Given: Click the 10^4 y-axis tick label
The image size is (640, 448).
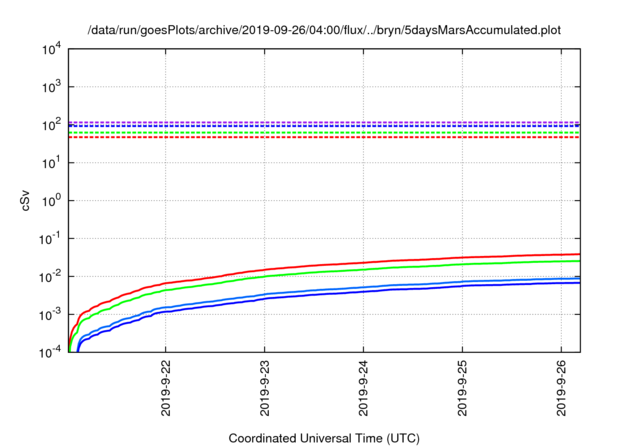Looking at the screenshot, I should pyautogui.click(x=51, y=49).
